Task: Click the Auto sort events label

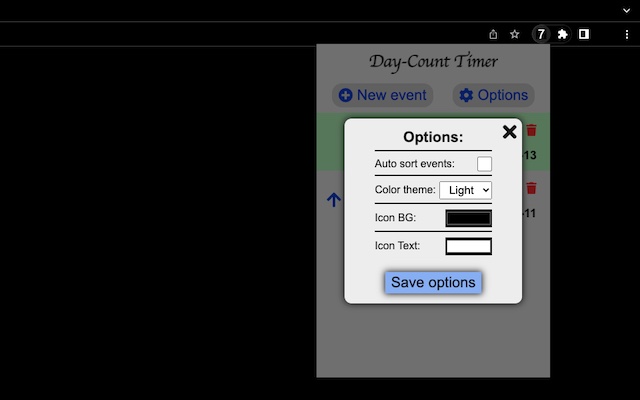Action: point(415,164)
